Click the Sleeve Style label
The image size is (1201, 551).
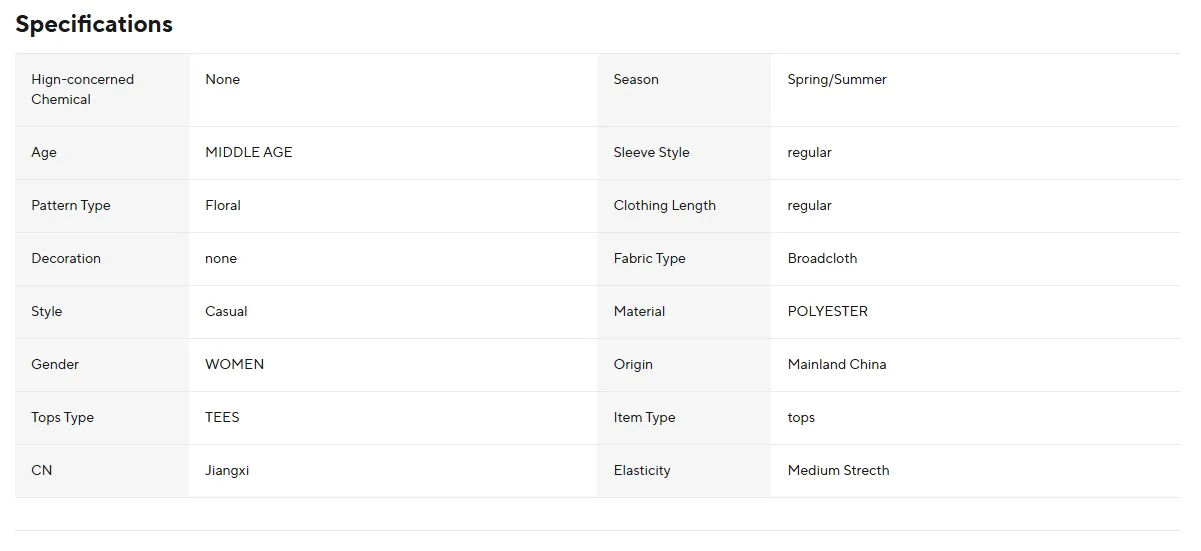(x=652, y=153)
